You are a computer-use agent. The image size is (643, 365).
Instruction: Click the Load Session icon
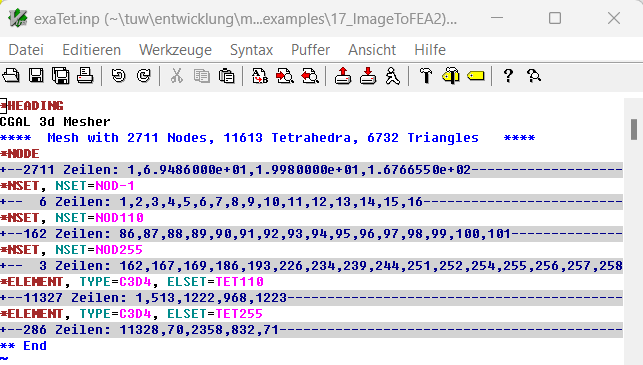coord(343,76)
